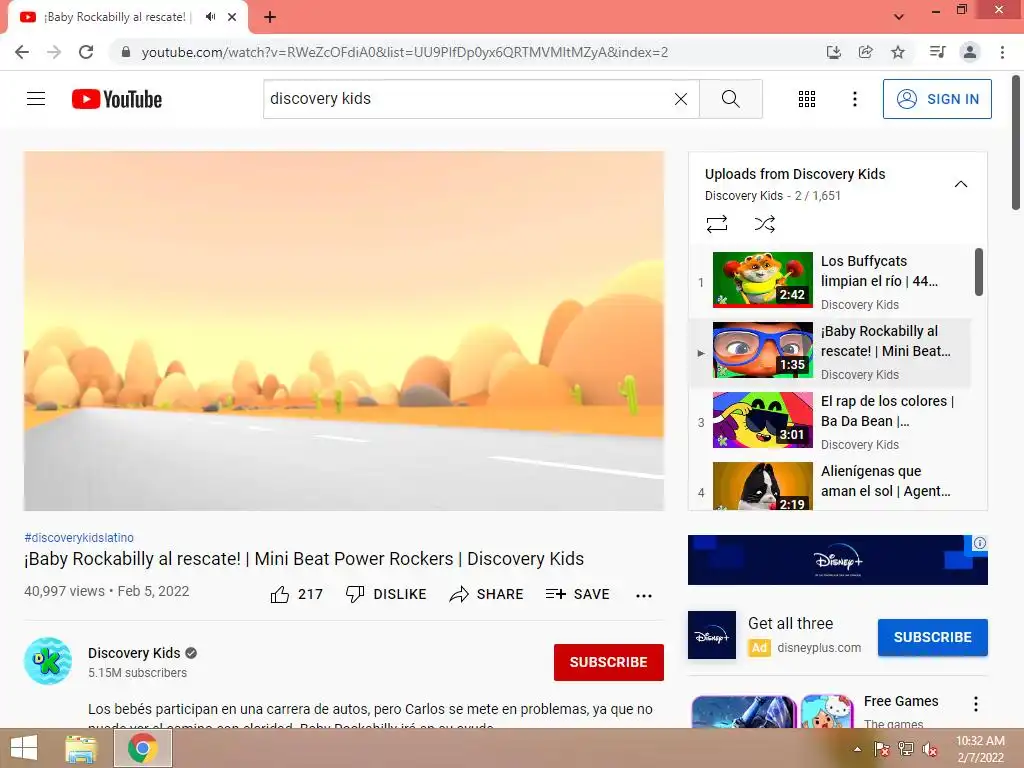Open #discoverykidslatino hashtag link
This screenshot has height=768, width=1024.
coord(79,537)
